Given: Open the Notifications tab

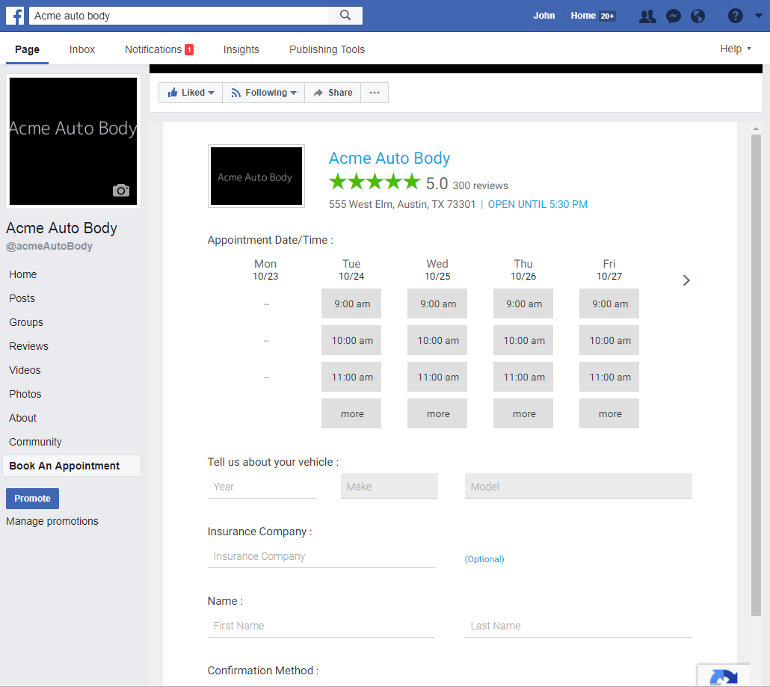Looking at the screenshot, I should [x=159, y=49].
